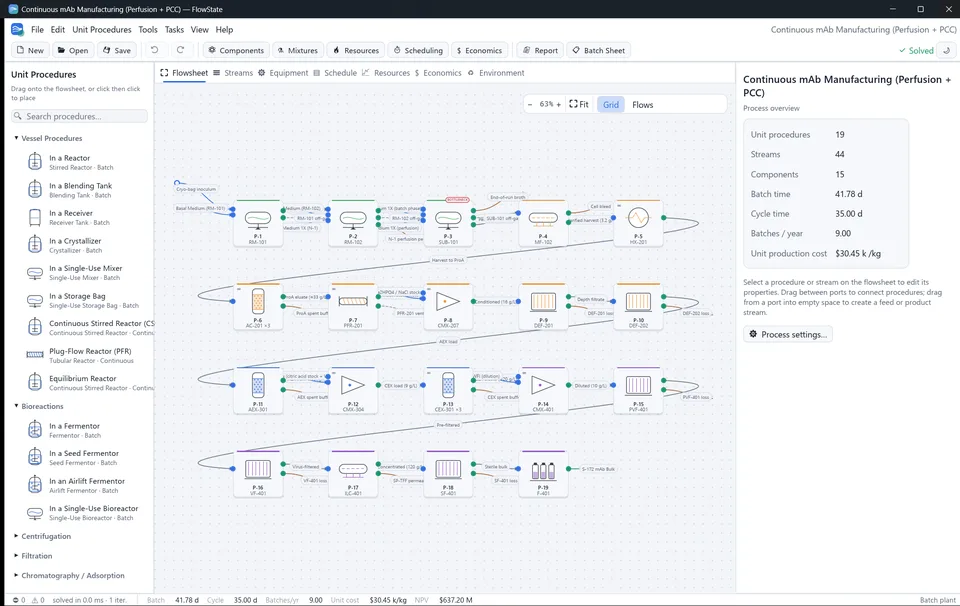Switch to the Equipment tab
This screenshot has height=606, width=960.
(283, 73)
